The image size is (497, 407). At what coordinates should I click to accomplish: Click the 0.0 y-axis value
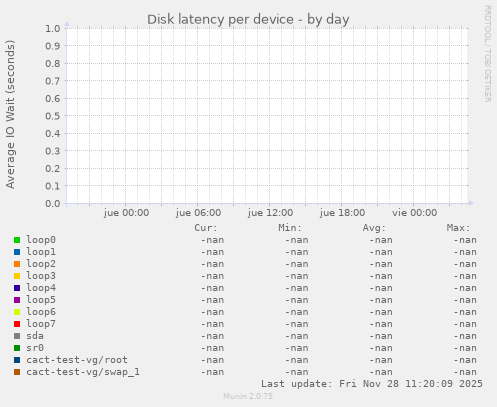coord(53,203)
